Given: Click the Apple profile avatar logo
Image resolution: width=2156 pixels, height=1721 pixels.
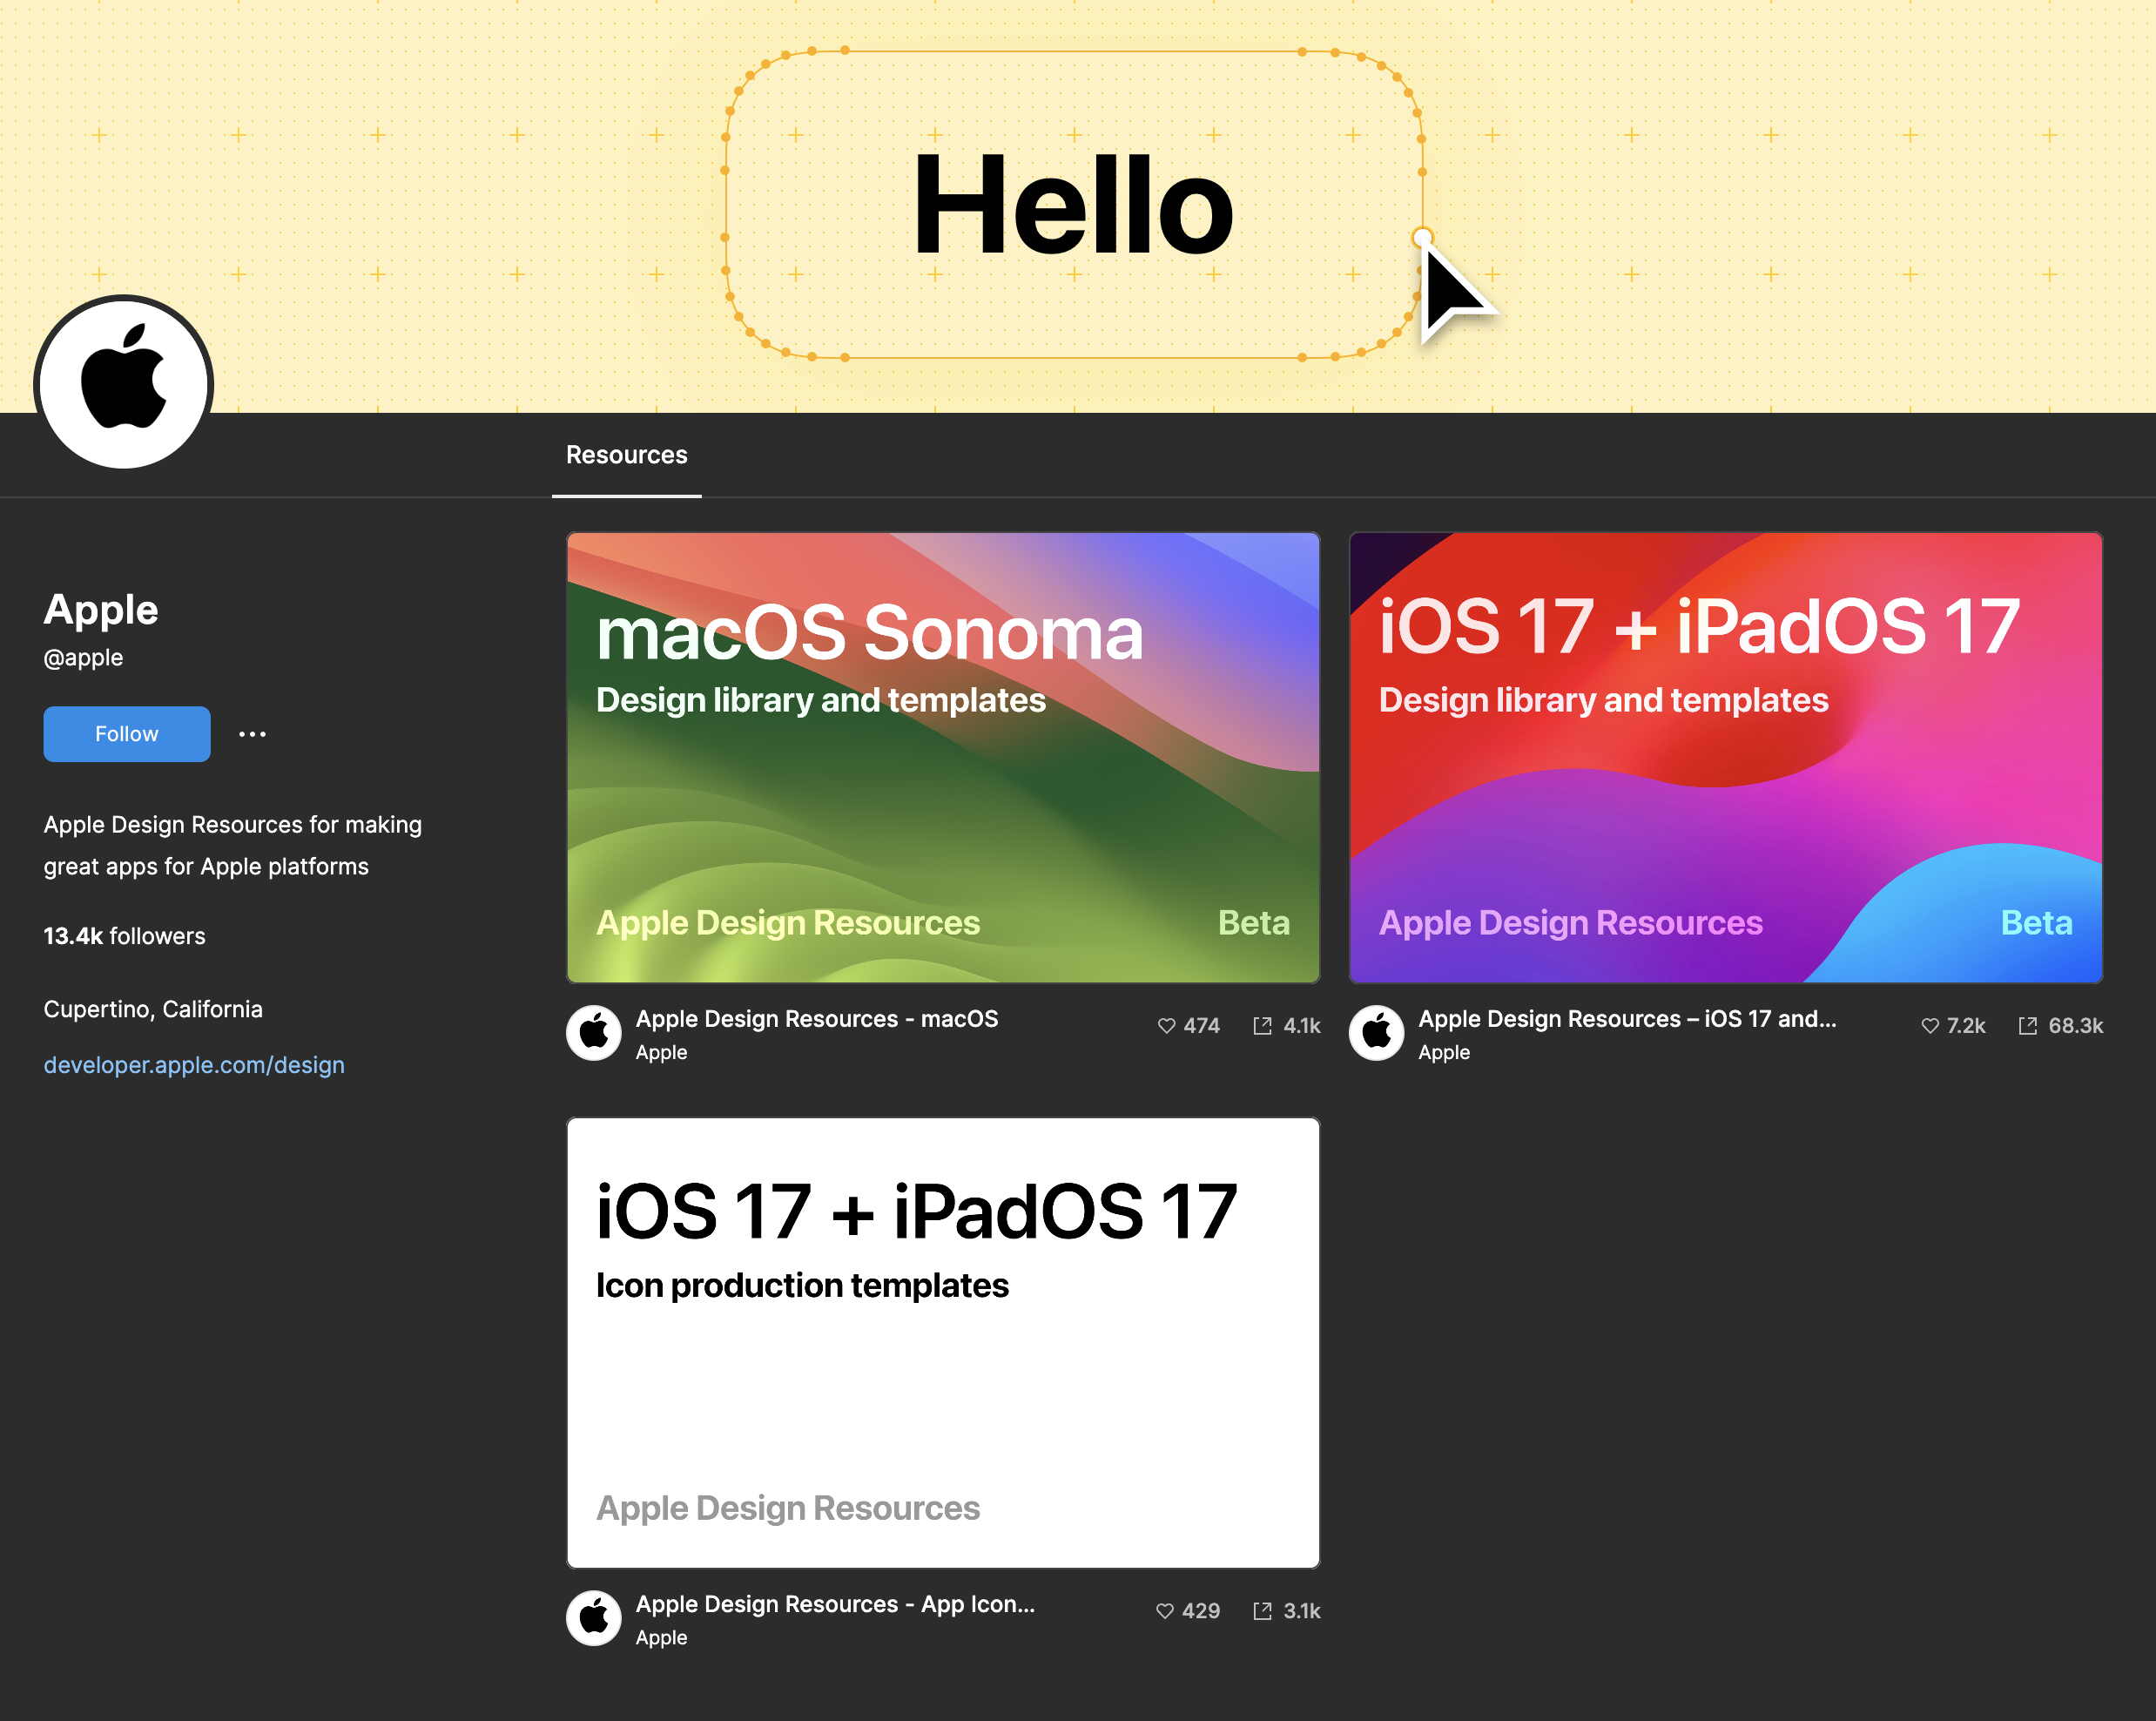Looking at the screenshot, I should (x=123, y=382).
